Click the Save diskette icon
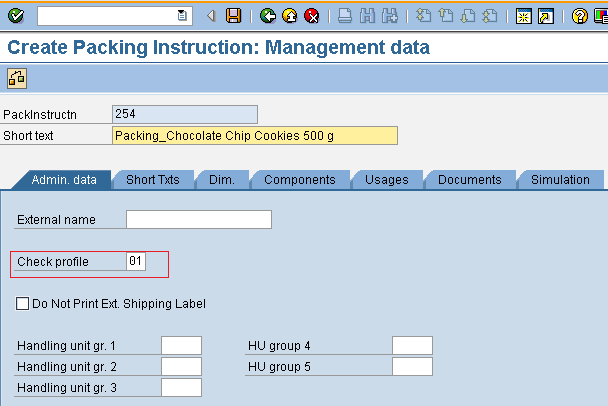 tap(233, 15)
